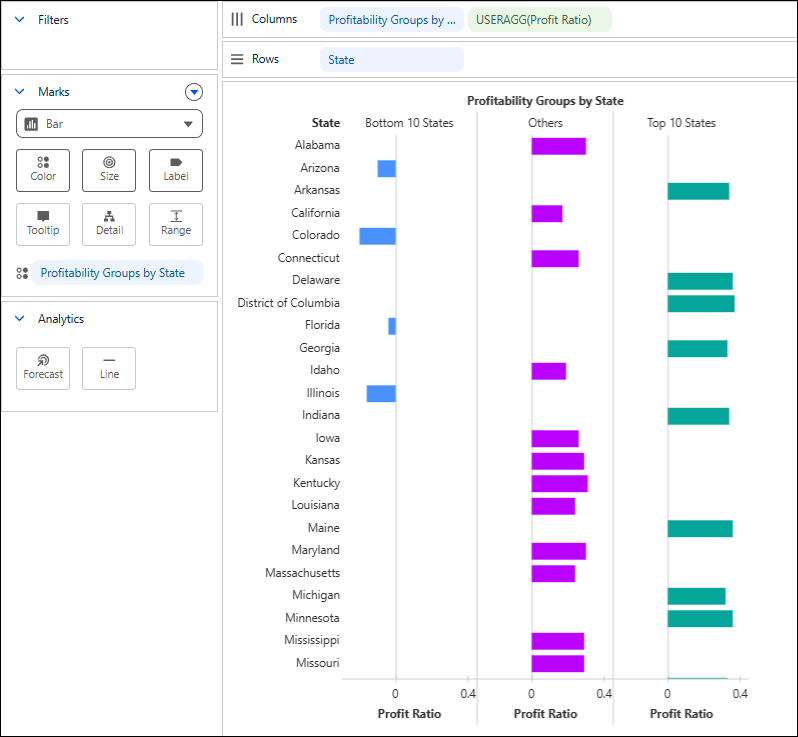Select the Maine teal bar

[x=700, y=529]
